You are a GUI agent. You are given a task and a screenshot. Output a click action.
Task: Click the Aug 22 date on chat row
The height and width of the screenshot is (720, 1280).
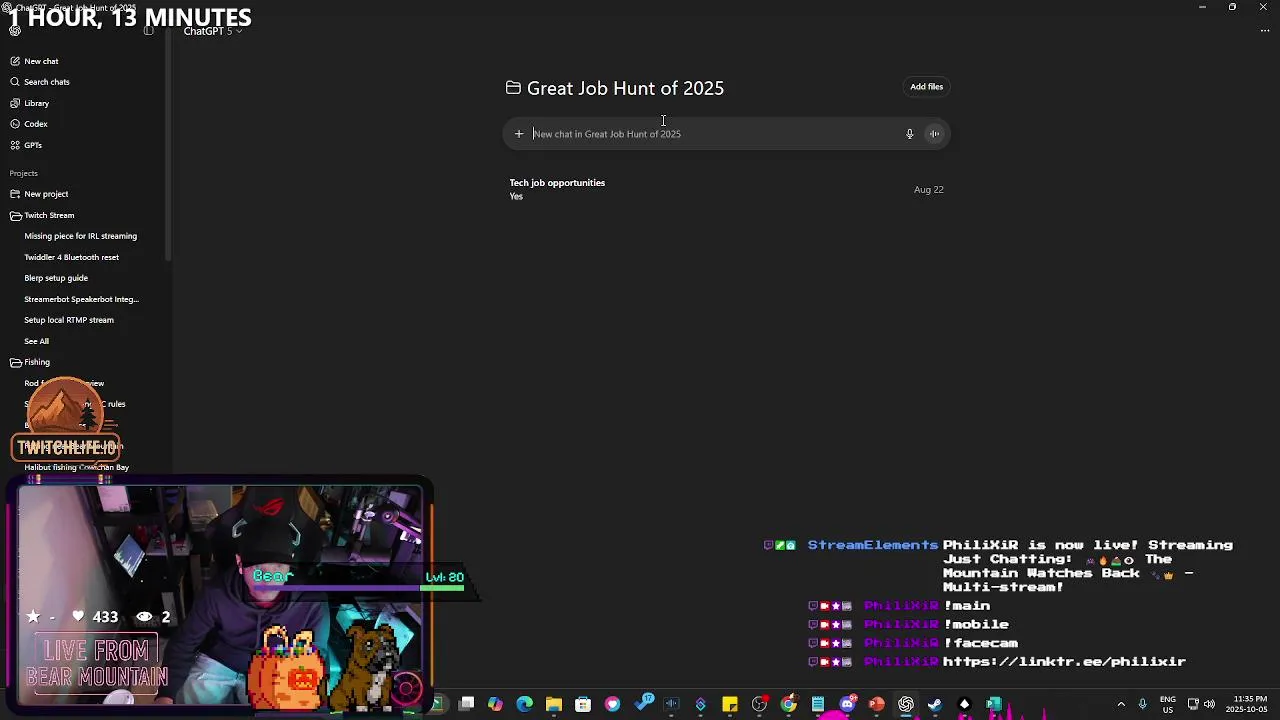pyautogui.click(x=928, y=190)
